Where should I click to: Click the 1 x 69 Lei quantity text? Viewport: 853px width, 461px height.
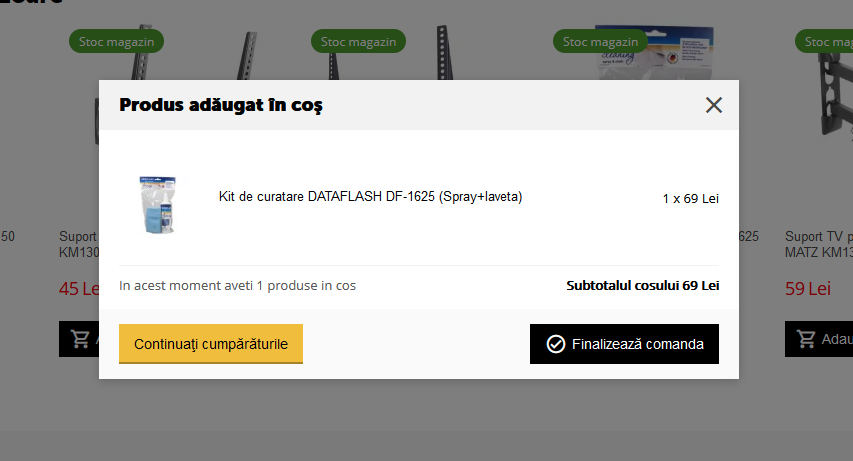coord(690,199)
